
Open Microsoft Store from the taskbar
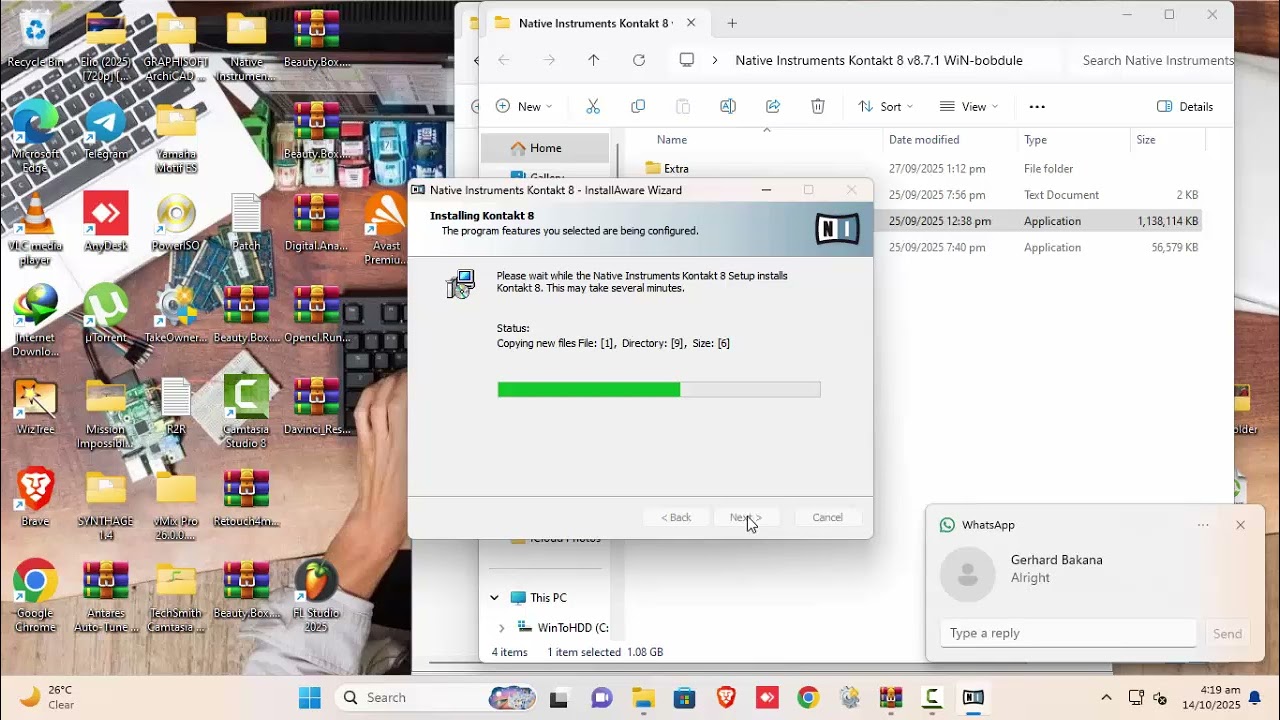pos(684,697)
